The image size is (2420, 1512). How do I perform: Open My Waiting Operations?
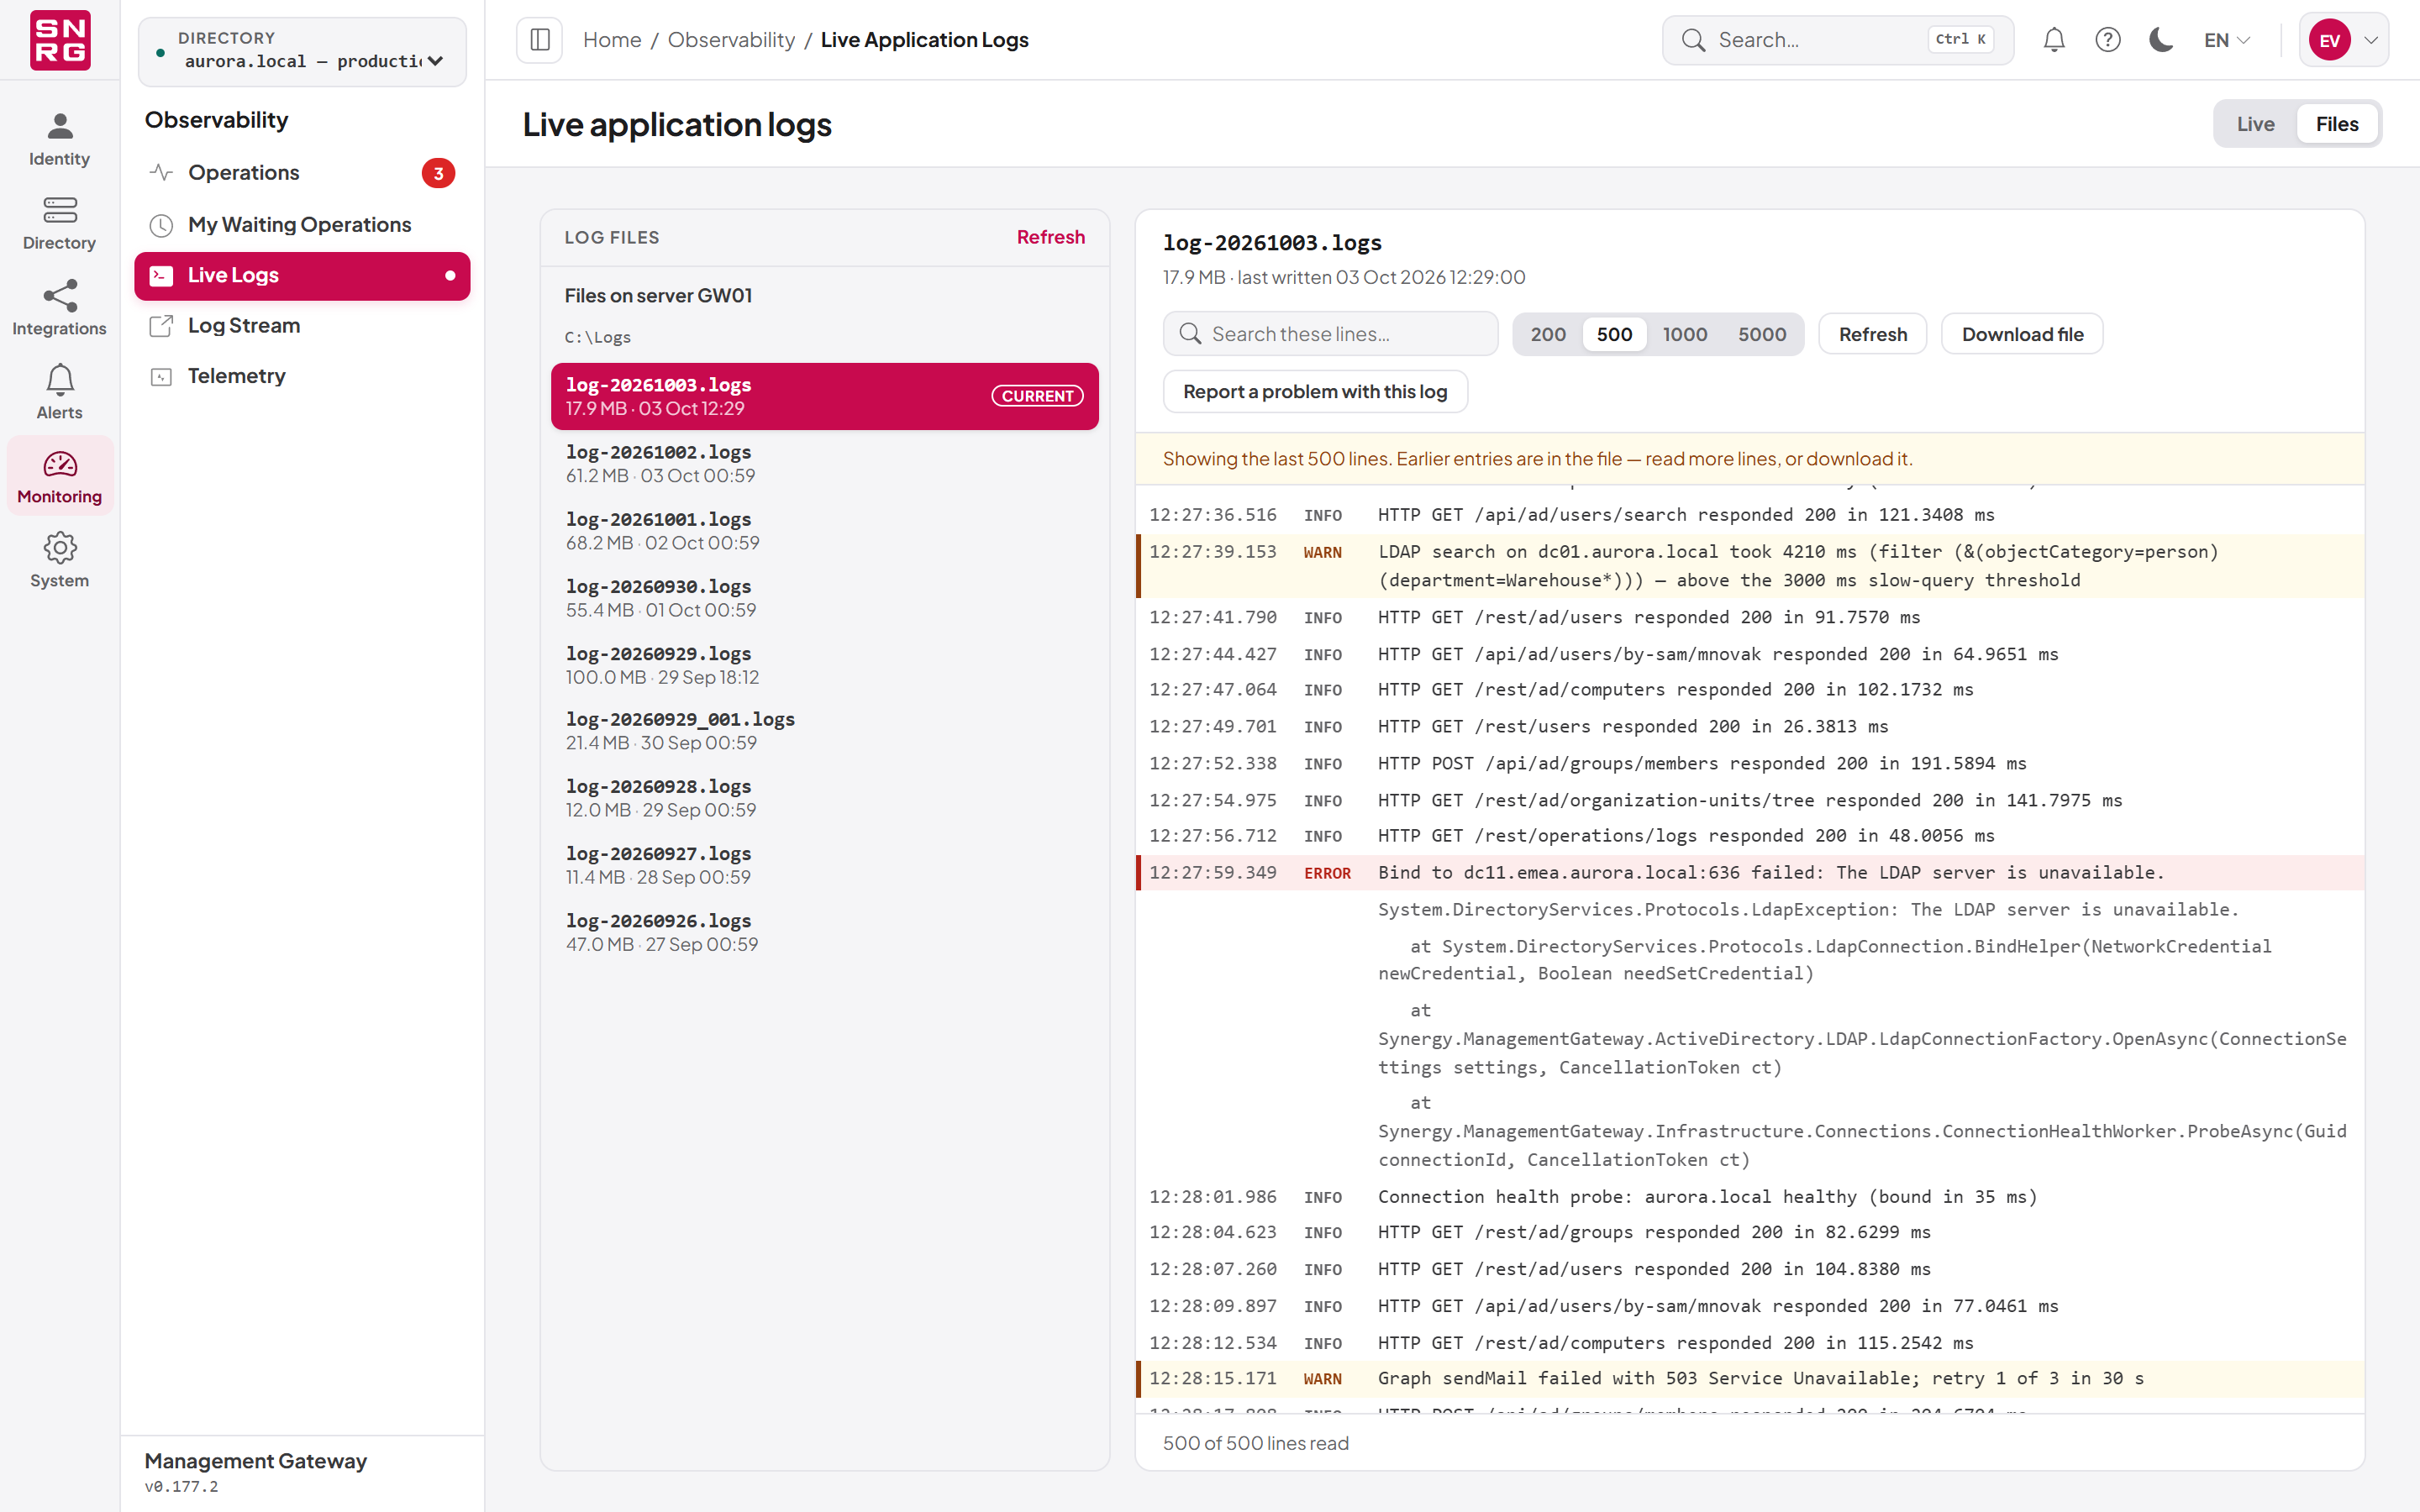302,225
